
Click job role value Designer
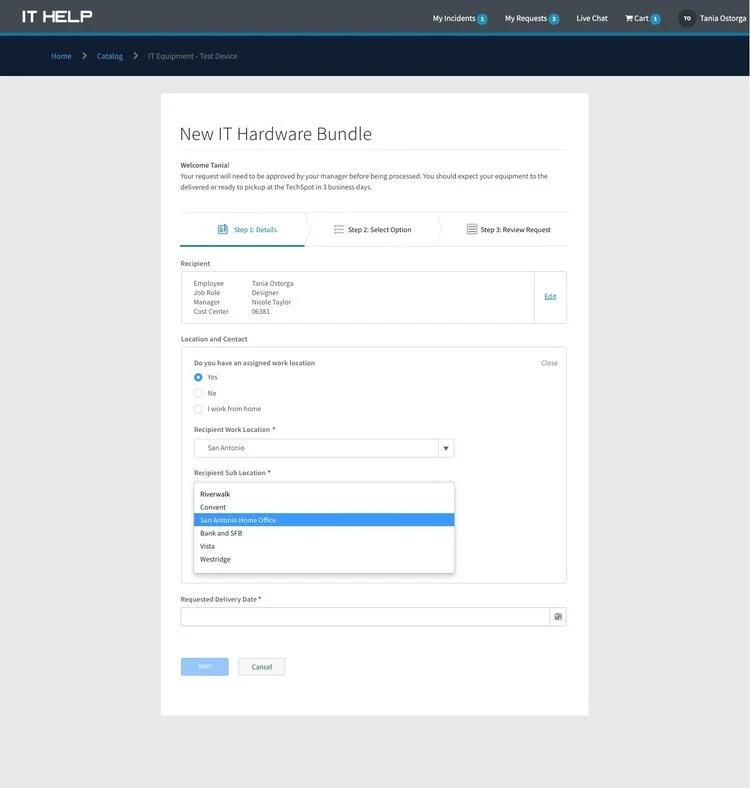click(x=265, y=292)
